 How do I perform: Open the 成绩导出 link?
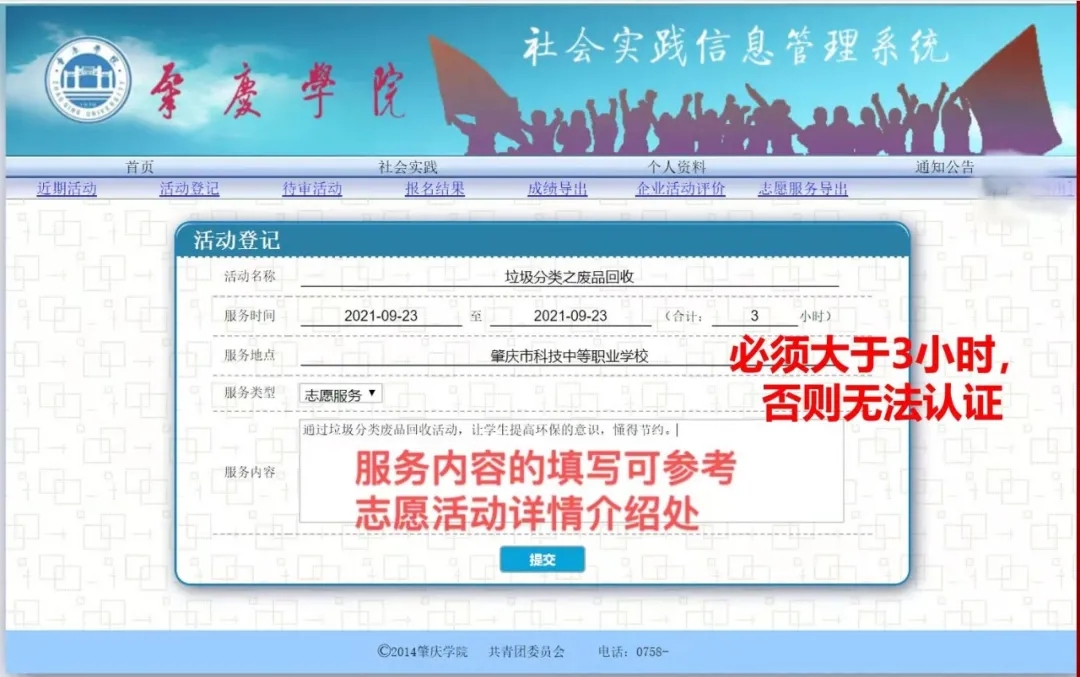[x=557, y=188]
